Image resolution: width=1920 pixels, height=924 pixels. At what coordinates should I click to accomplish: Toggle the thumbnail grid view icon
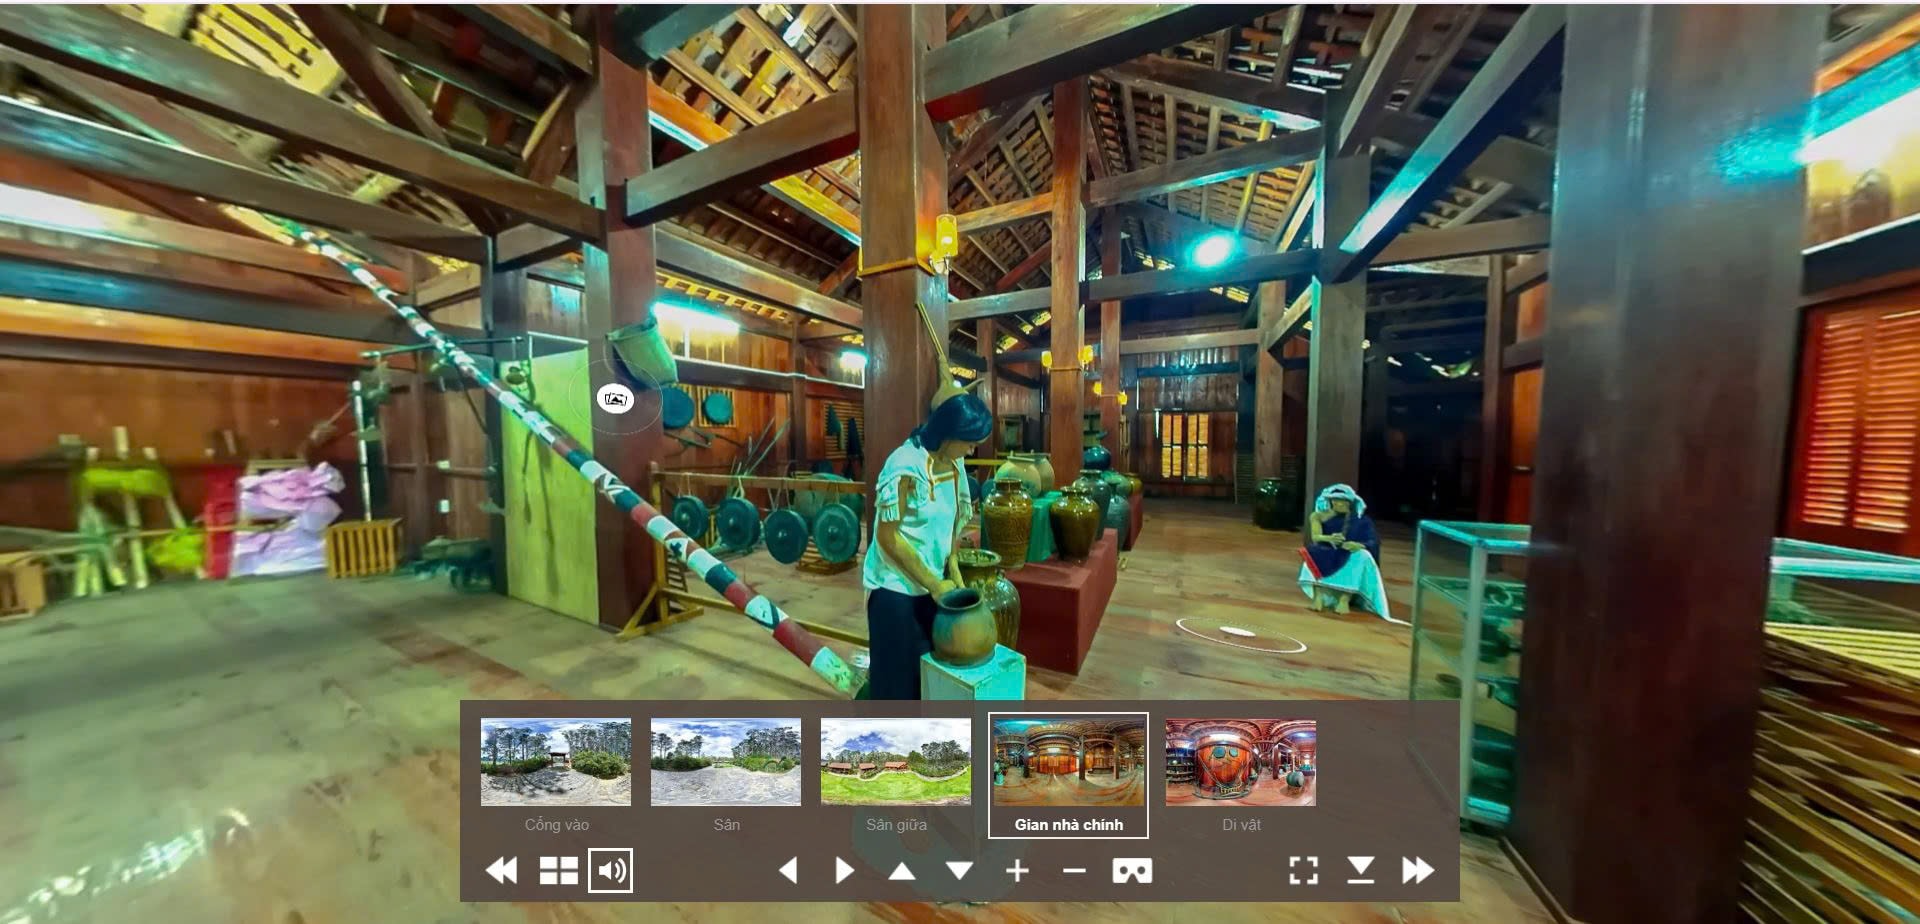point(558,870)
